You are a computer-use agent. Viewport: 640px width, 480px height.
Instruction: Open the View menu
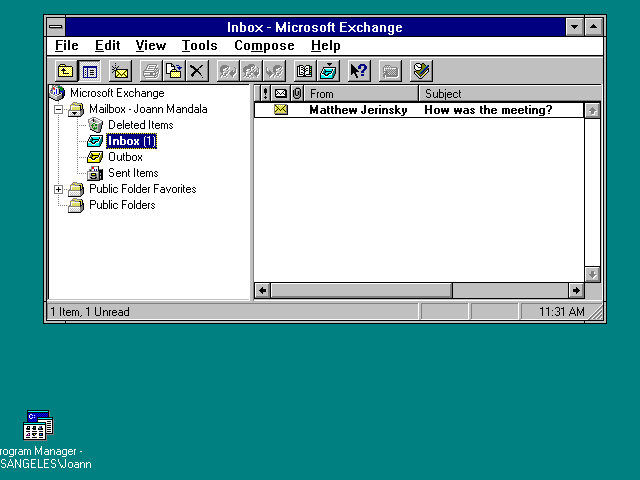coord(151,45)
